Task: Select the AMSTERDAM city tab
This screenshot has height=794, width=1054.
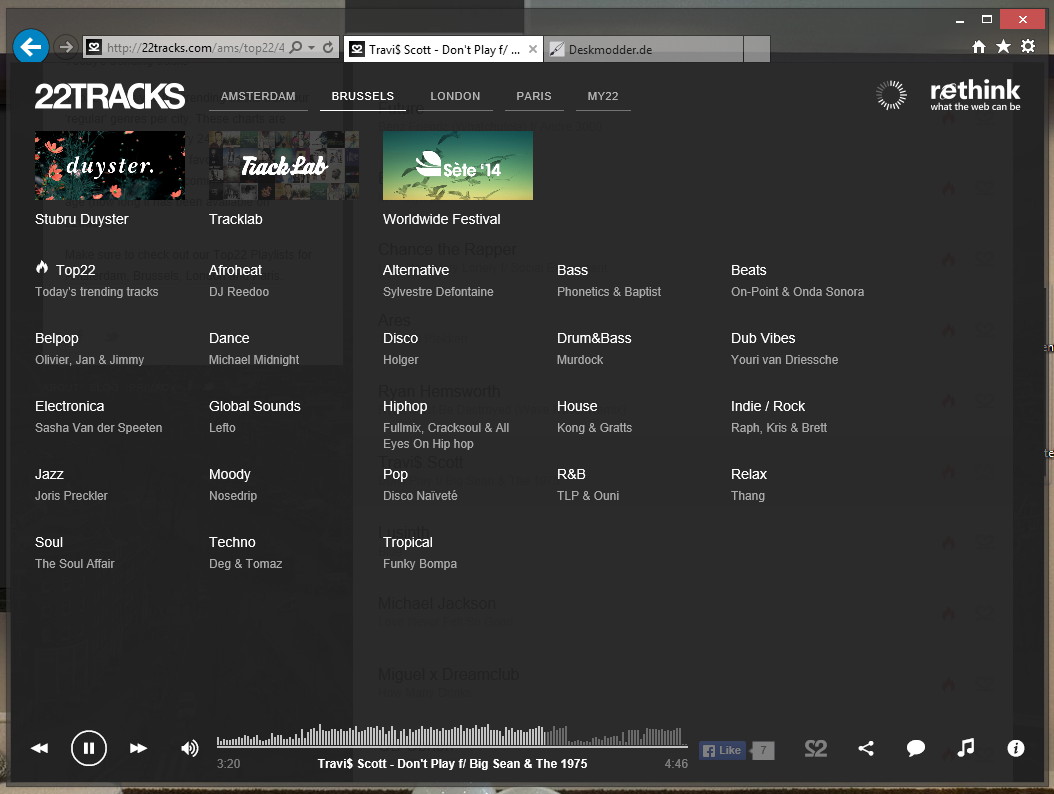Action: (258, 96)
